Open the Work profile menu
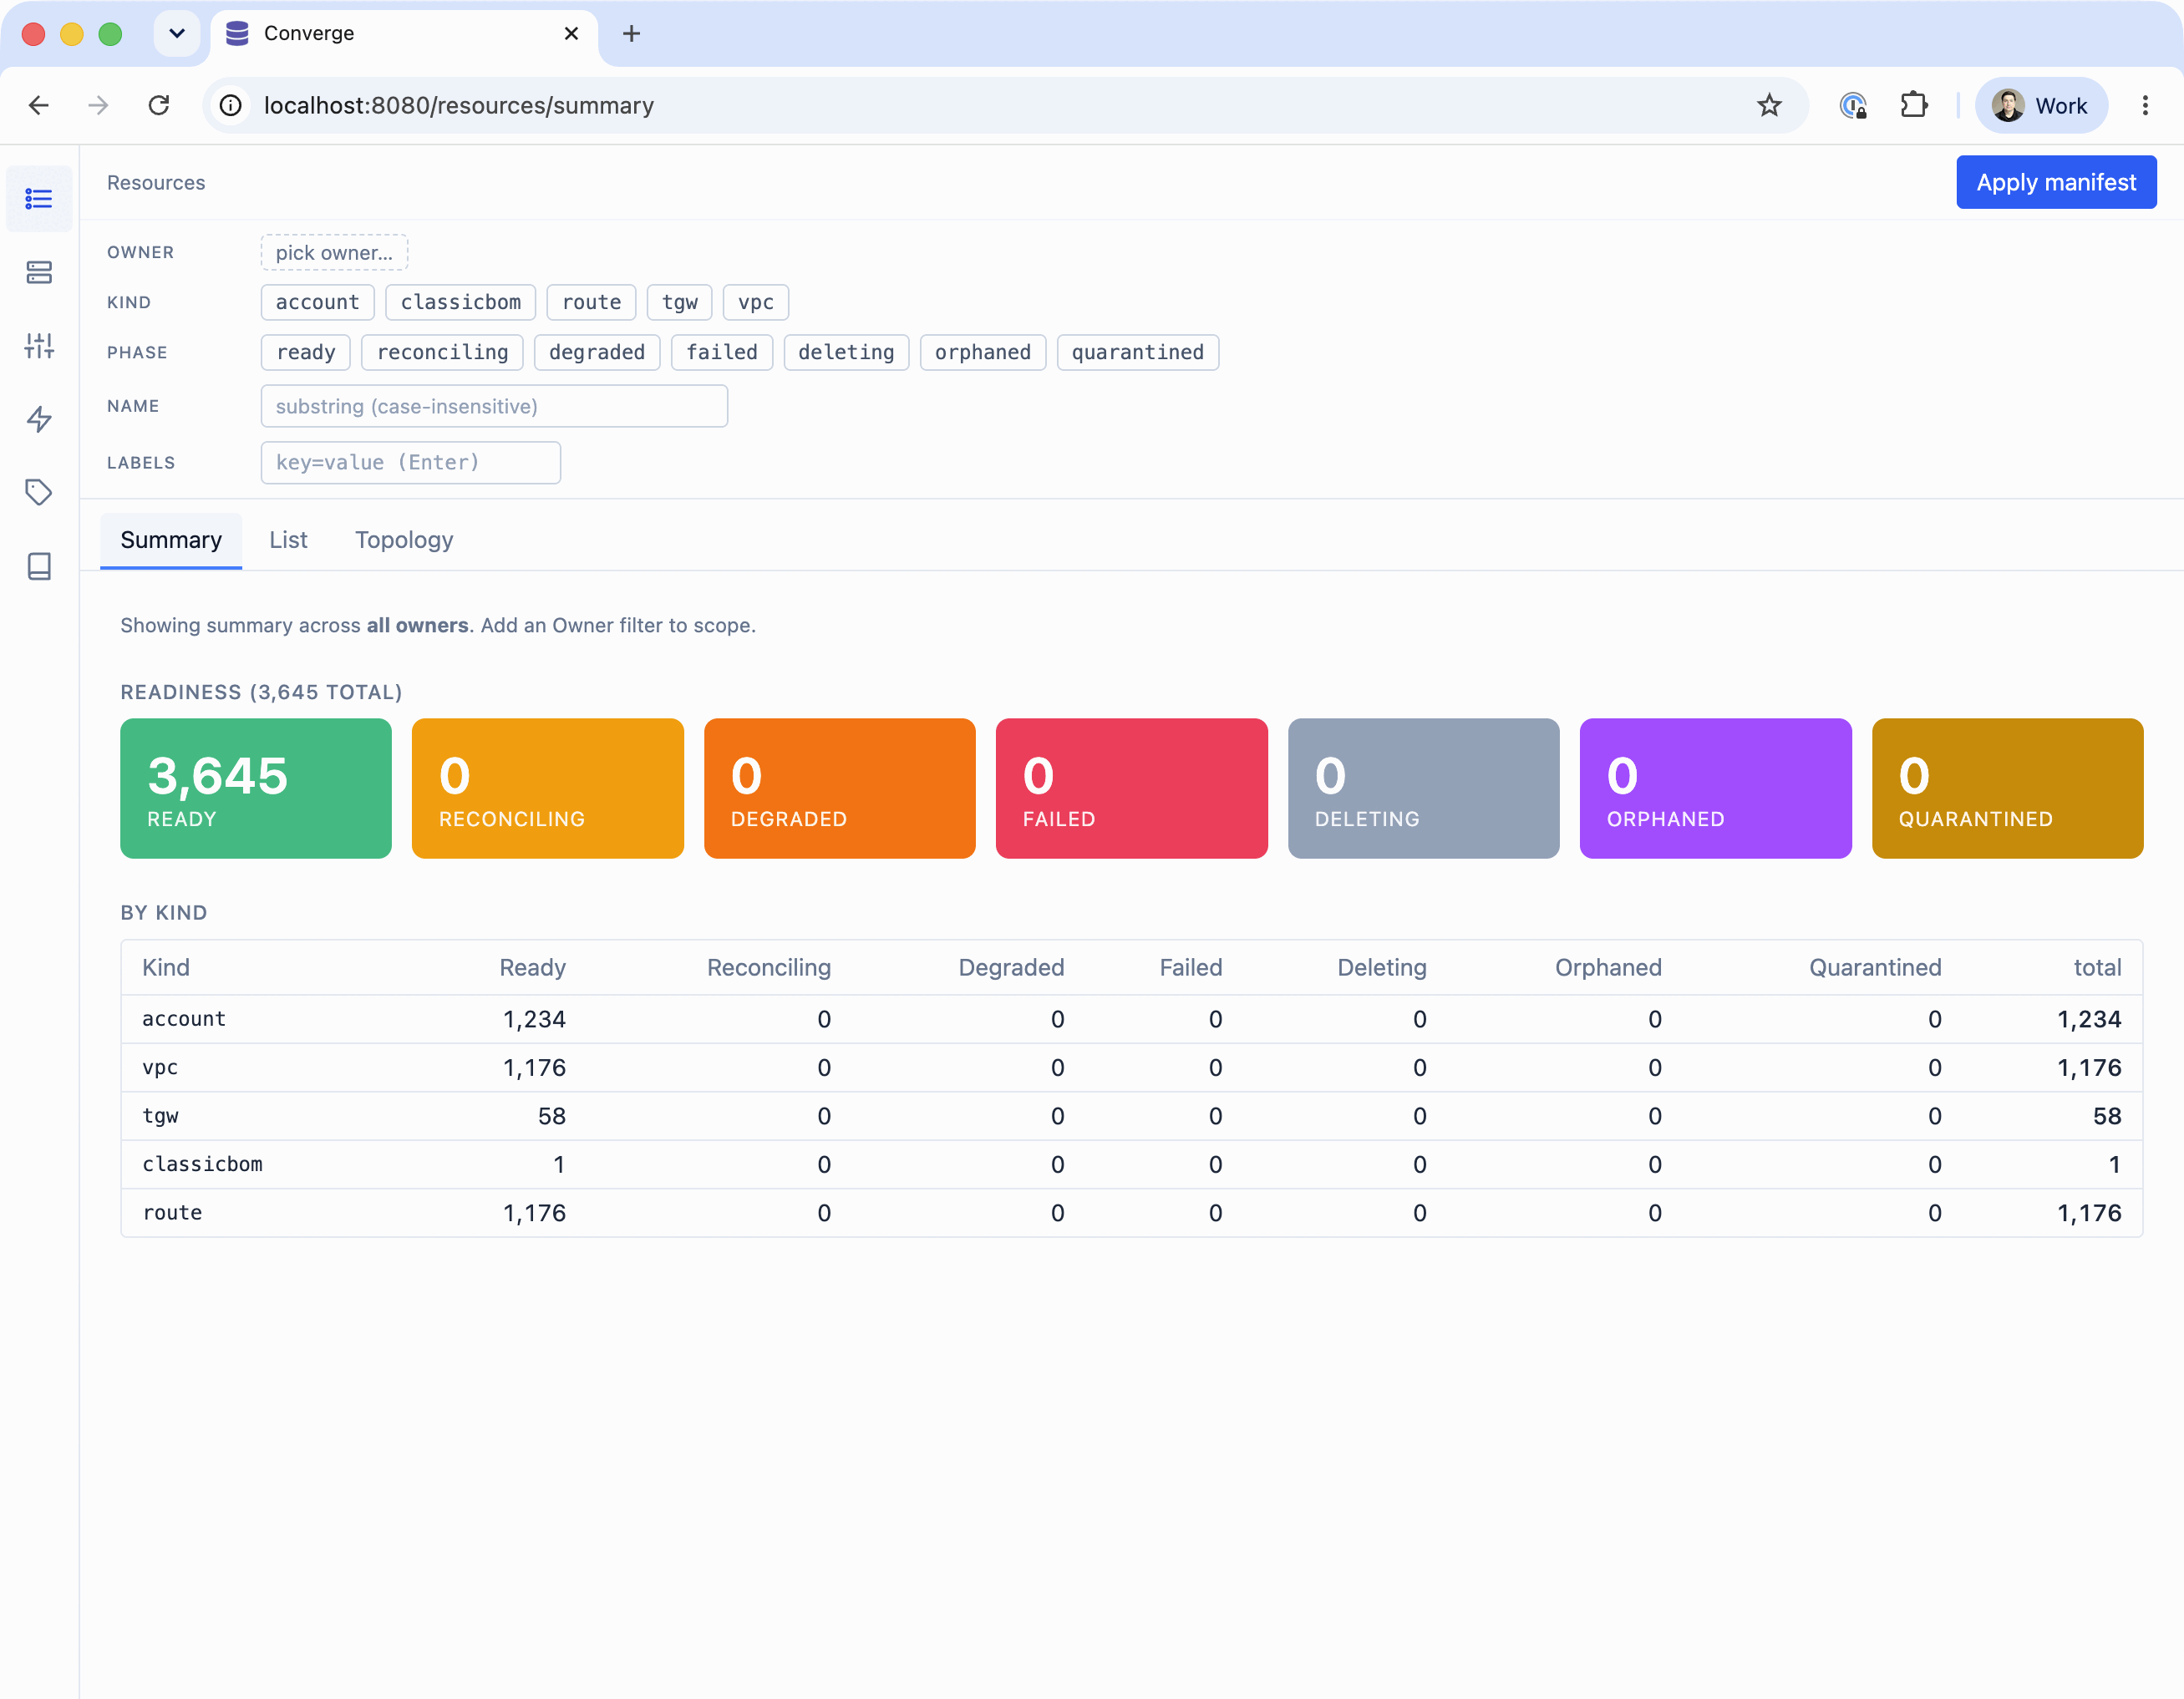This screenshot has width=2184, height=1699. click(x=2040, y=105)
